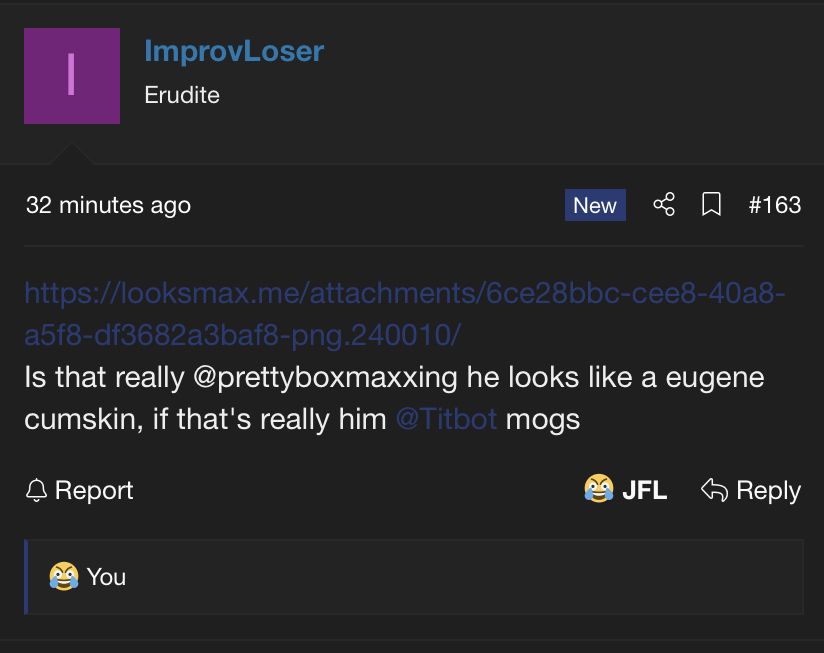This screenshot has height=653, width=824.
Task: Click the JFL reaction label
Action: tap(644, 490)
